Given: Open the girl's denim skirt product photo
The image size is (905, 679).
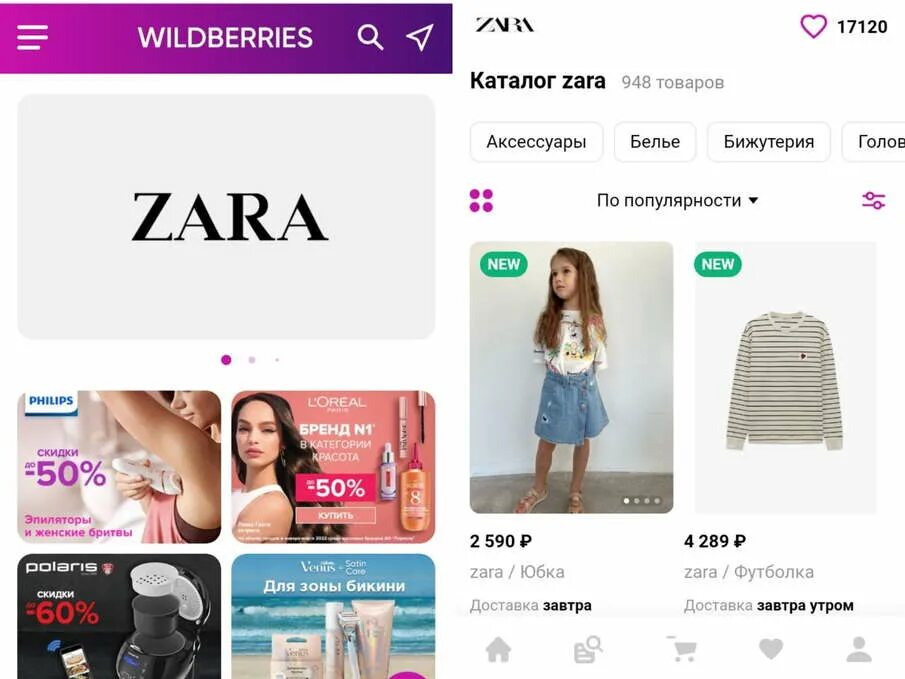Looking at the screenshot, I should (x=571, y=378).
